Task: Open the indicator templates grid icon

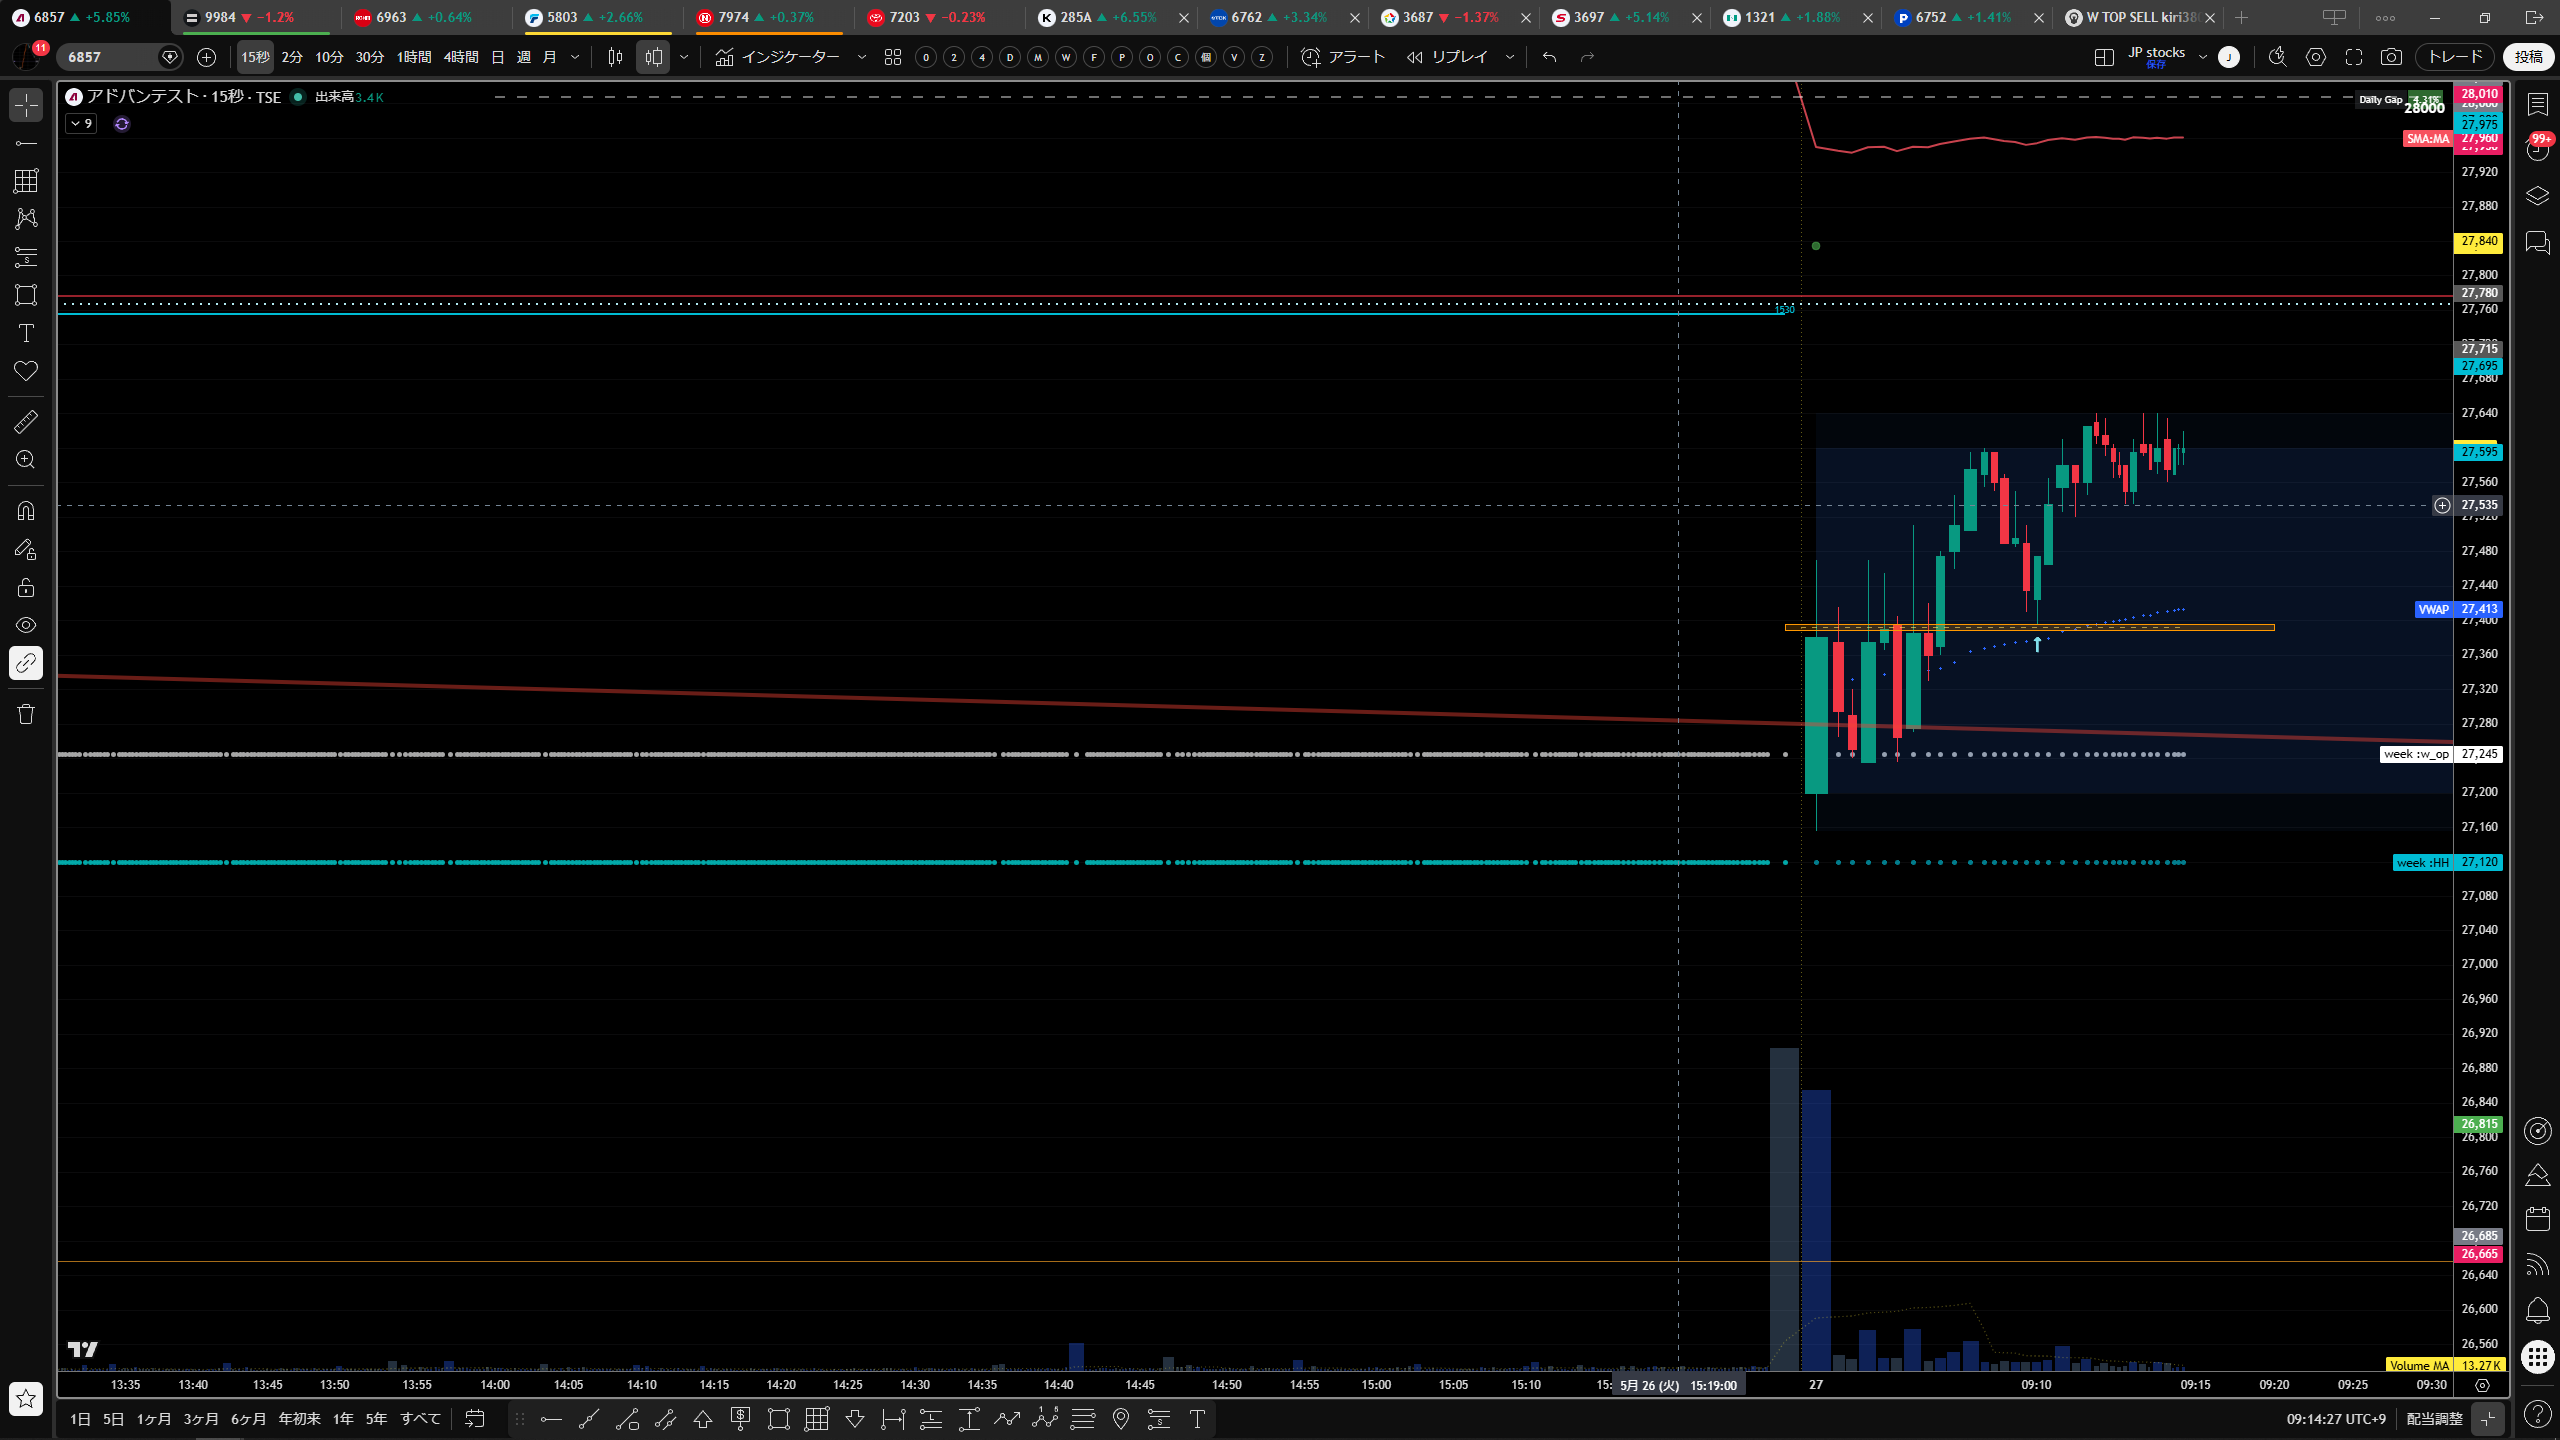Action: click(893, 57)
